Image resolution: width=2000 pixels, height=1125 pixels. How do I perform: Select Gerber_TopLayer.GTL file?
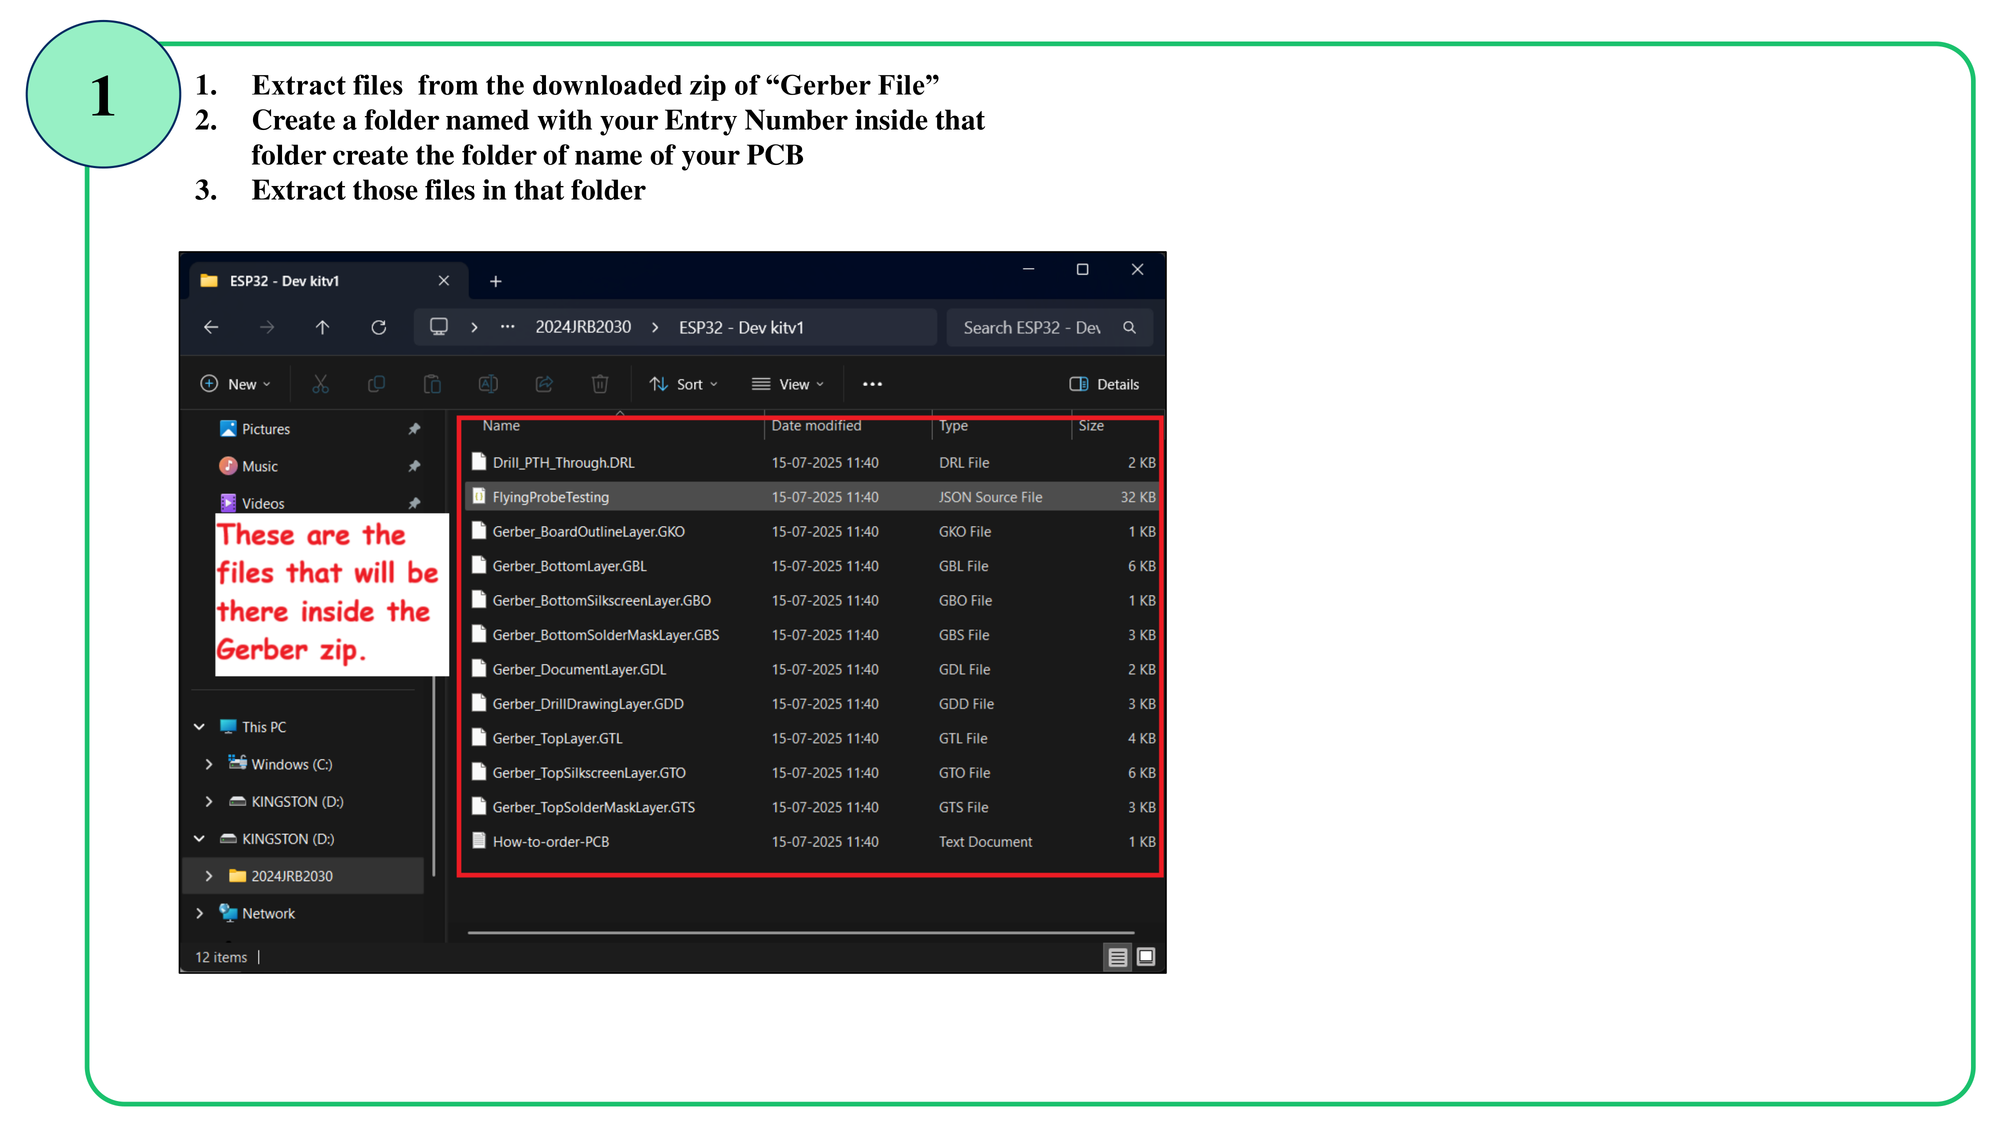pos(812,738)
